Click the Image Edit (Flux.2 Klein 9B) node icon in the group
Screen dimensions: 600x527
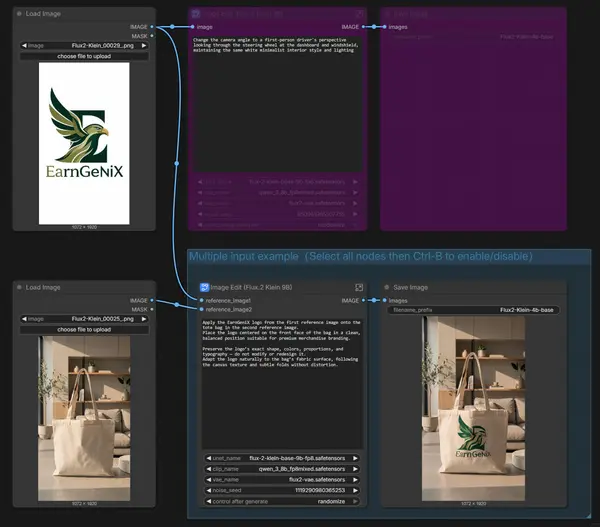point(204,287)
